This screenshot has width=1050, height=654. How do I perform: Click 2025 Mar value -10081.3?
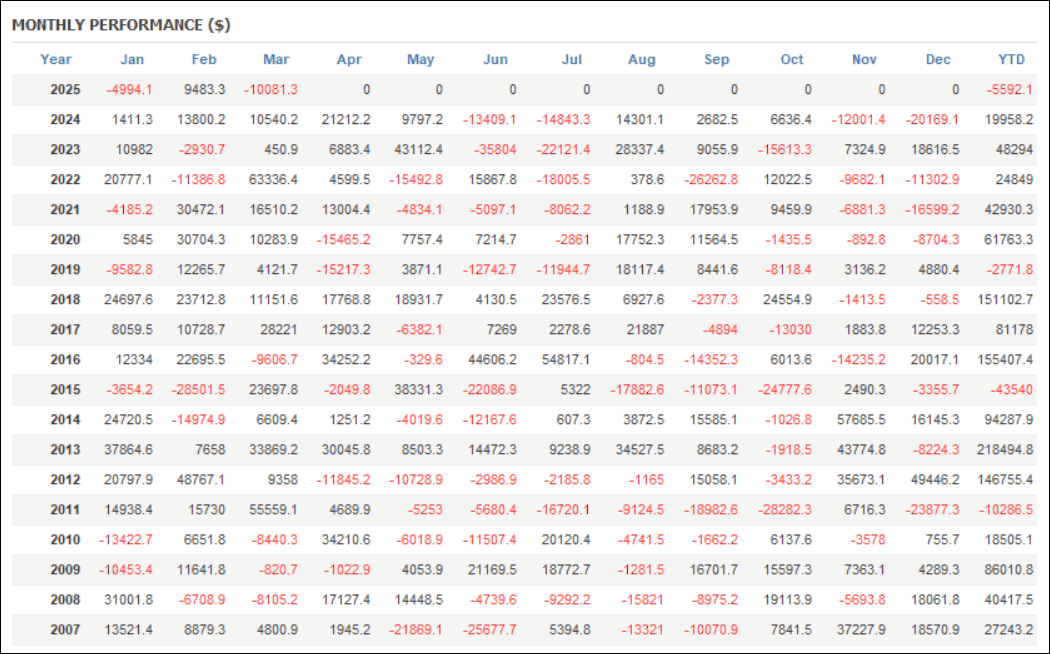[271, 90]
